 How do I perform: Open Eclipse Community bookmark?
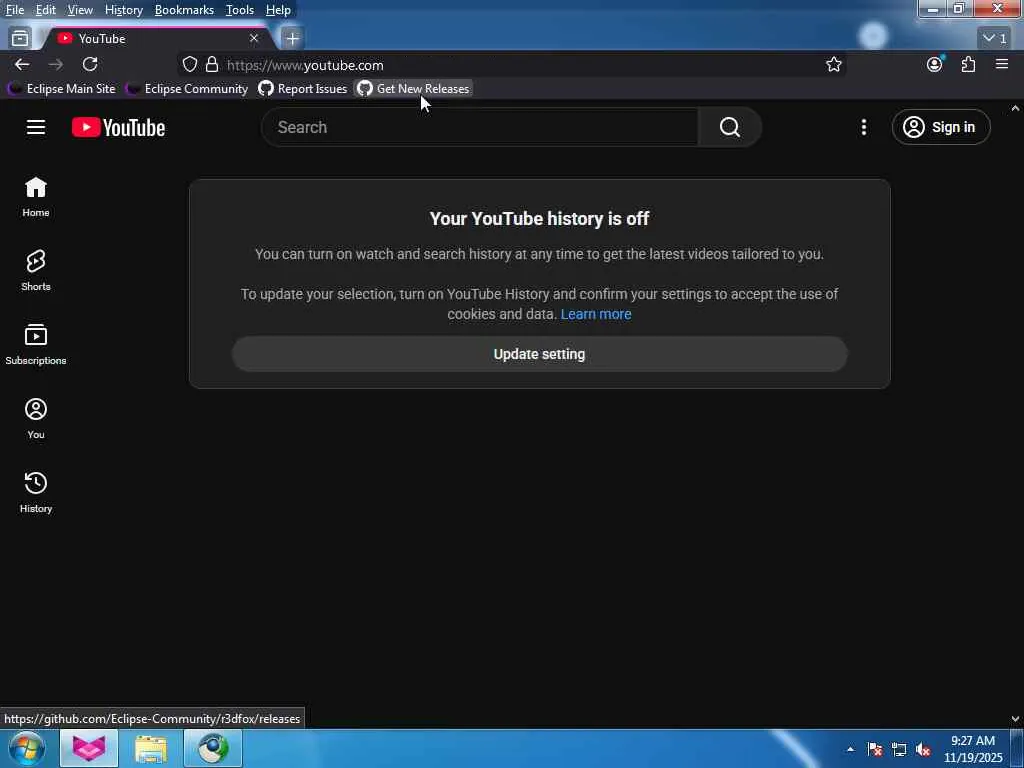(x=187, y=89)
